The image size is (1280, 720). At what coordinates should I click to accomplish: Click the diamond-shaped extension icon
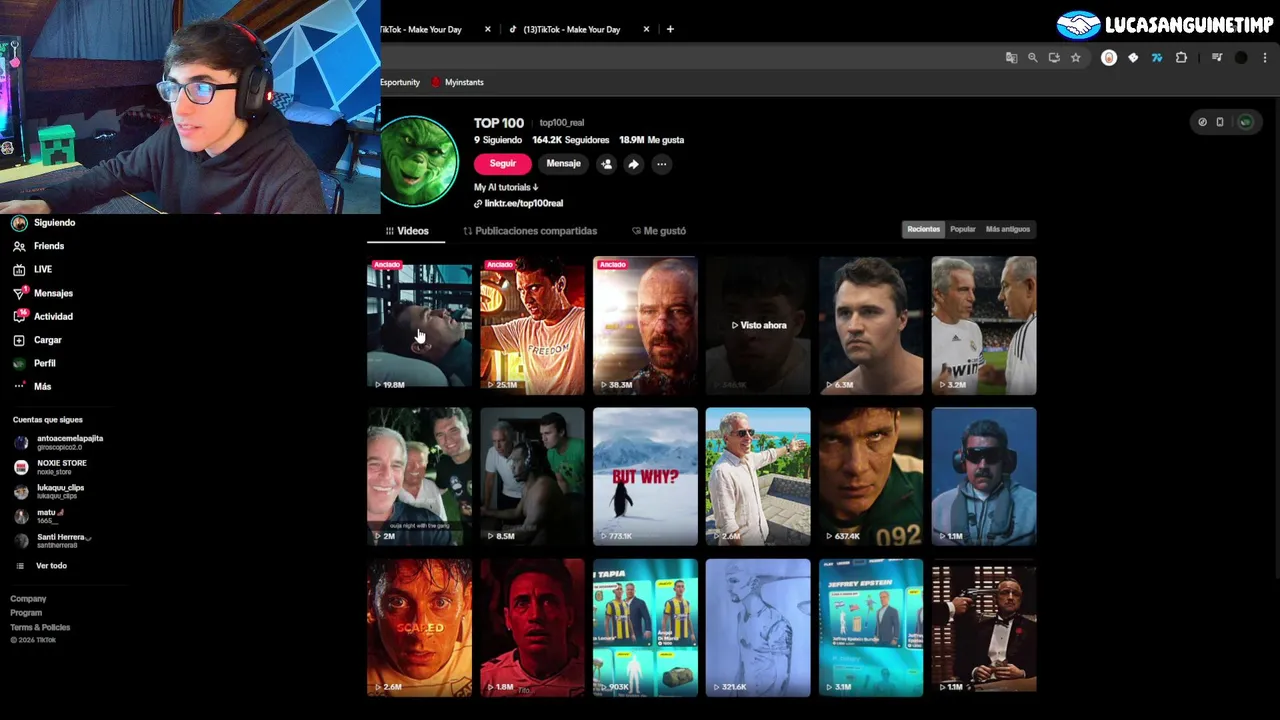(x=1133, y=58)
